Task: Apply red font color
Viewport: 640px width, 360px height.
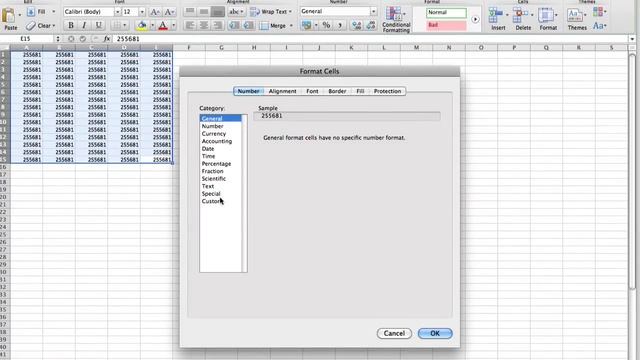Action: tap(163, 25)
